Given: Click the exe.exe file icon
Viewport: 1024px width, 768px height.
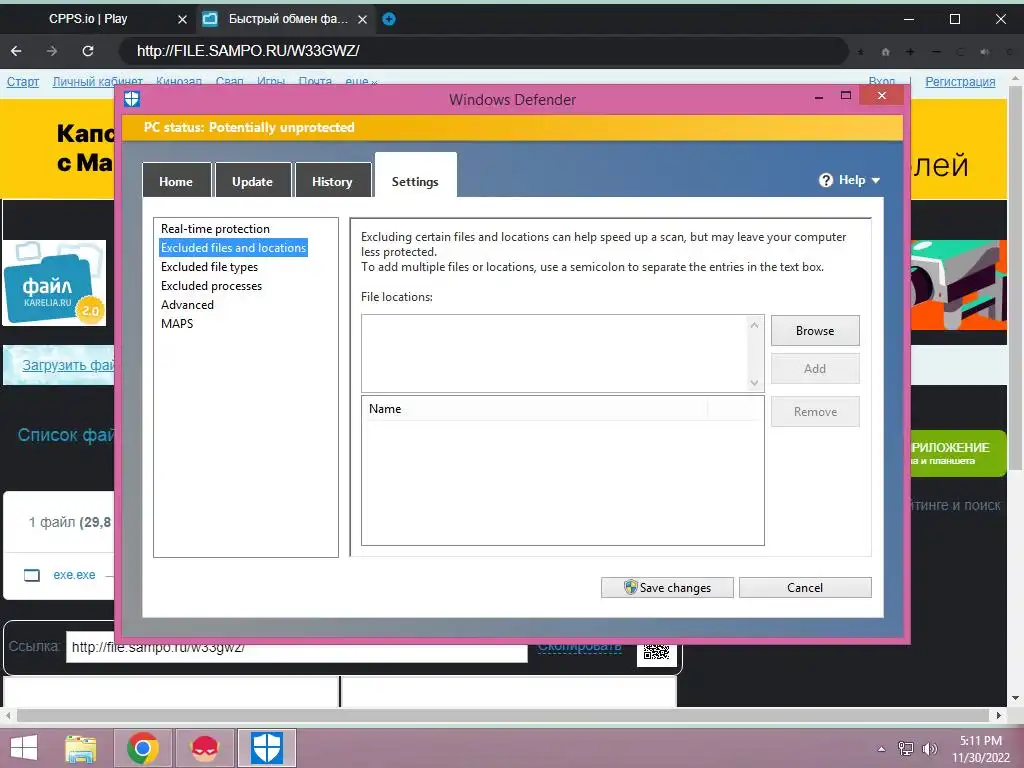Looking at the screenshot, I should click(x=31, y=575).
